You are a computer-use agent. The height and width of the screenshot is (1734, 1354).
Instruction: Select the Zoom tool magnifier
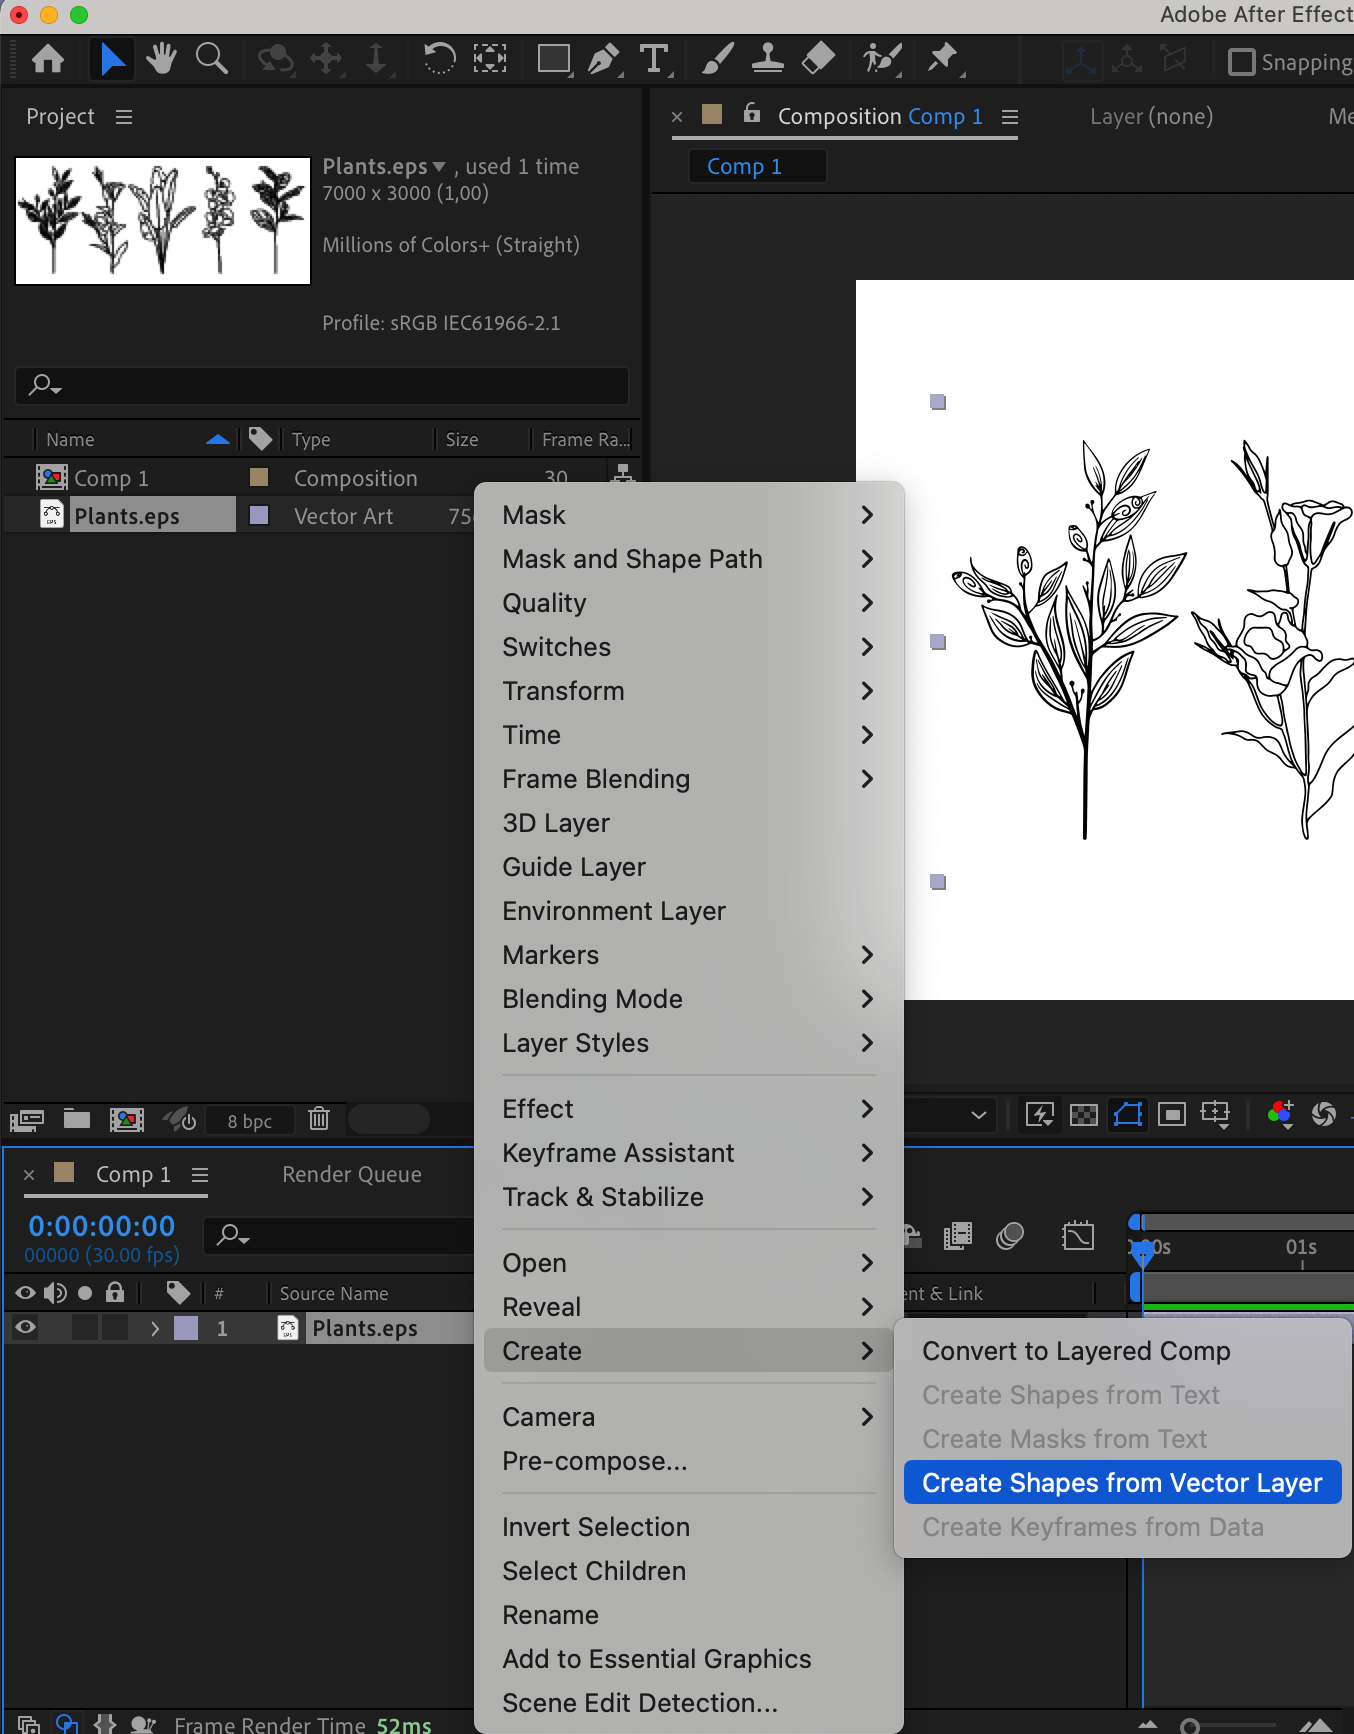point(211,59)
